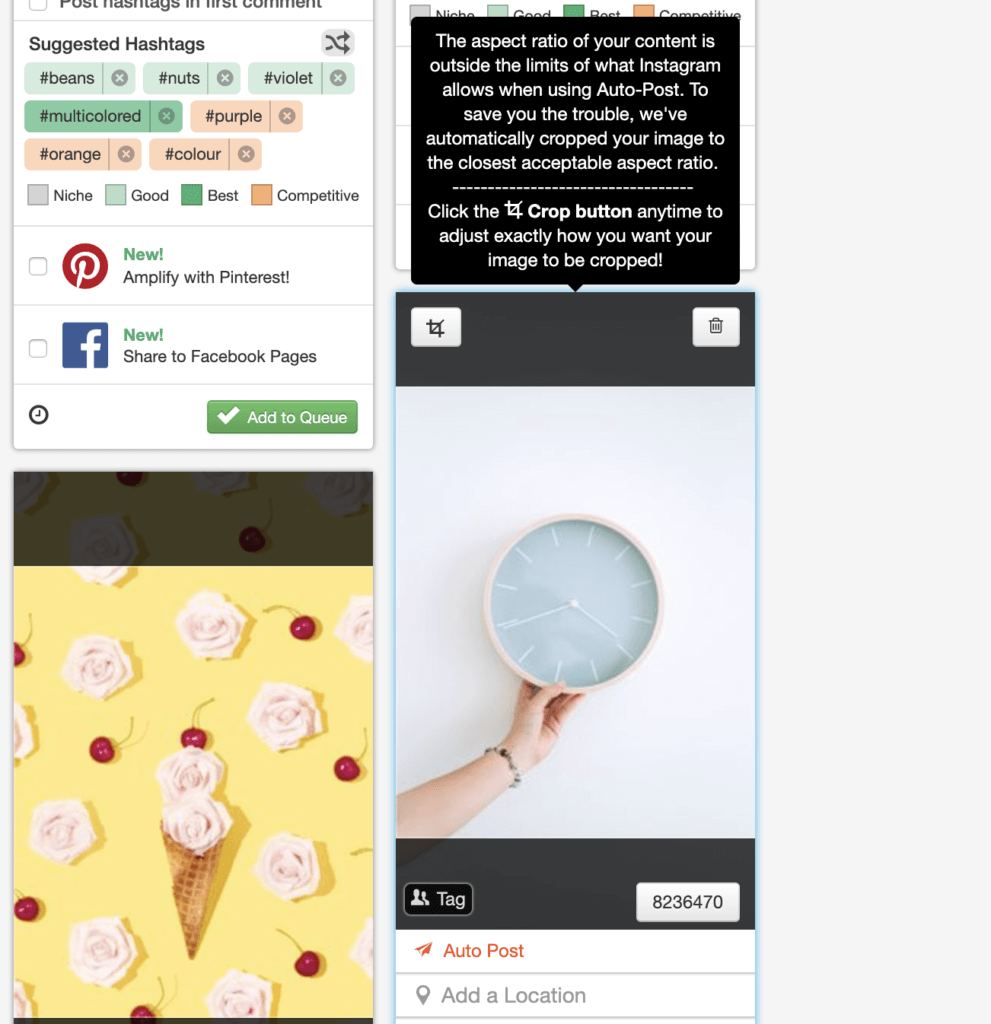Viewport: 991px width, 1024px height.
Task: Delete the clock image with trash icon
Action: click(716, 326)
